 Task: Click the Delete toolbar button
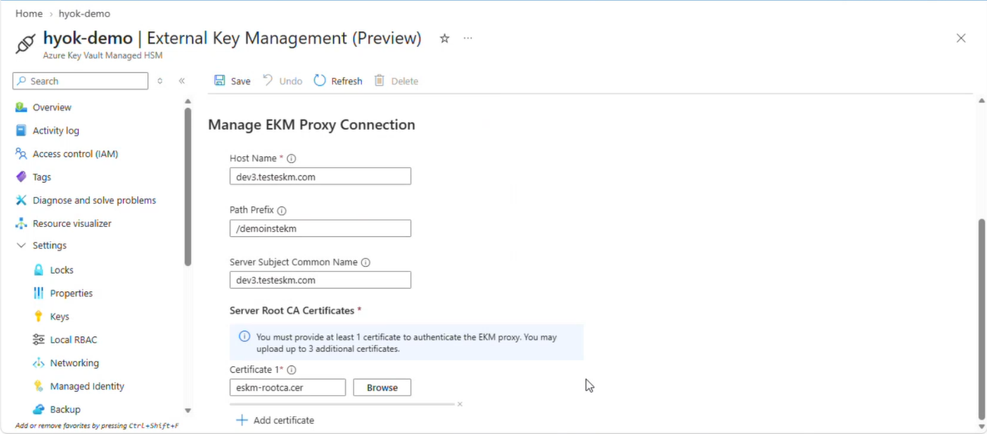(x=396, y=81)
